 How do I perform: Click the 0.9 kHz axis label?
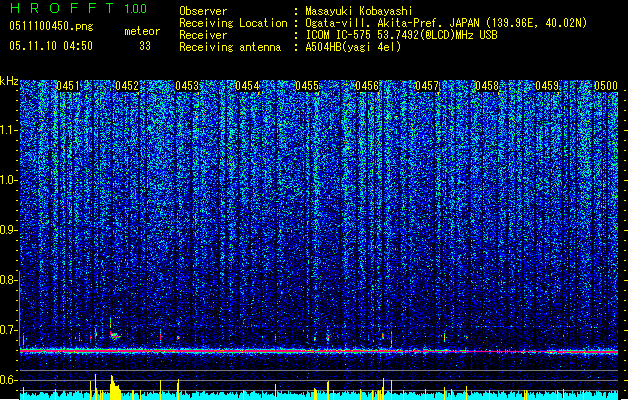pyautogui.click(x=8, y=230)
